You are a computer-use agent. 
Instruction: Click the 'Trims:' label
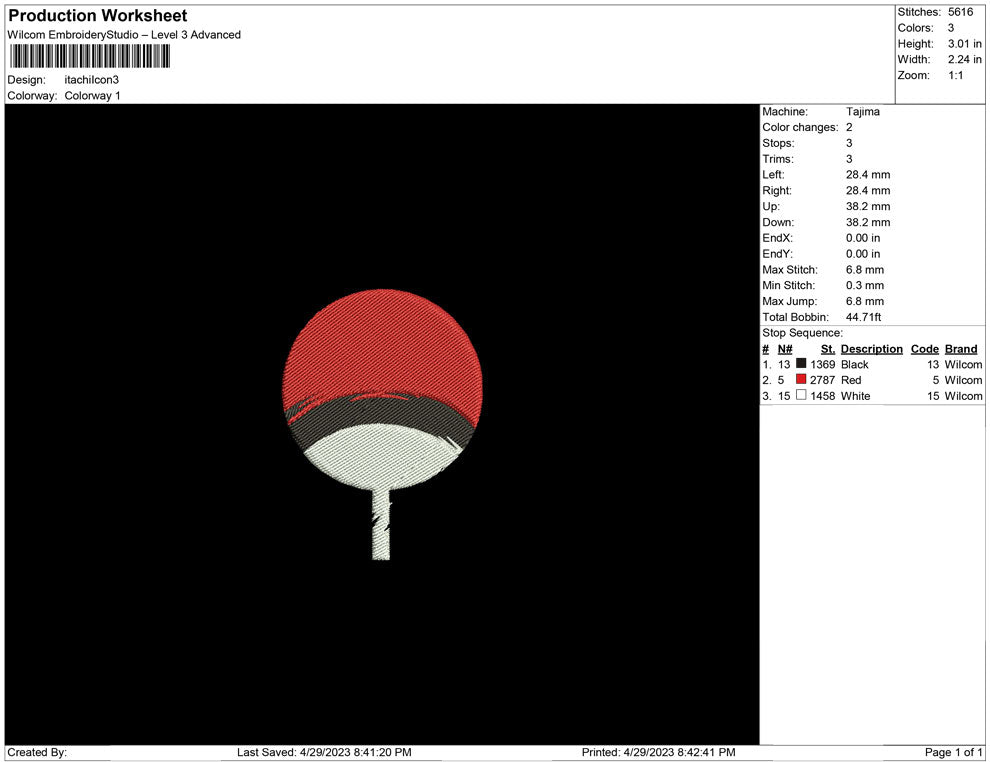coord(778,158)
